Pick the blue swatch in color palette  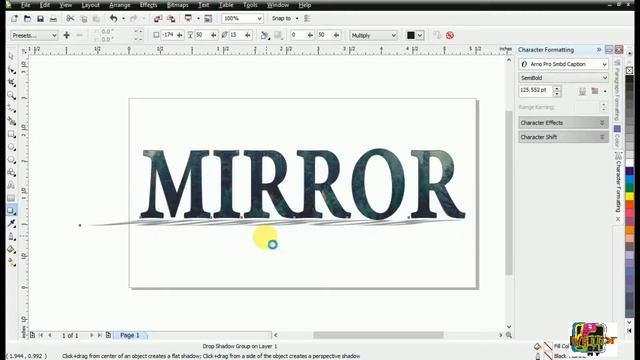(x=630, y=180)
